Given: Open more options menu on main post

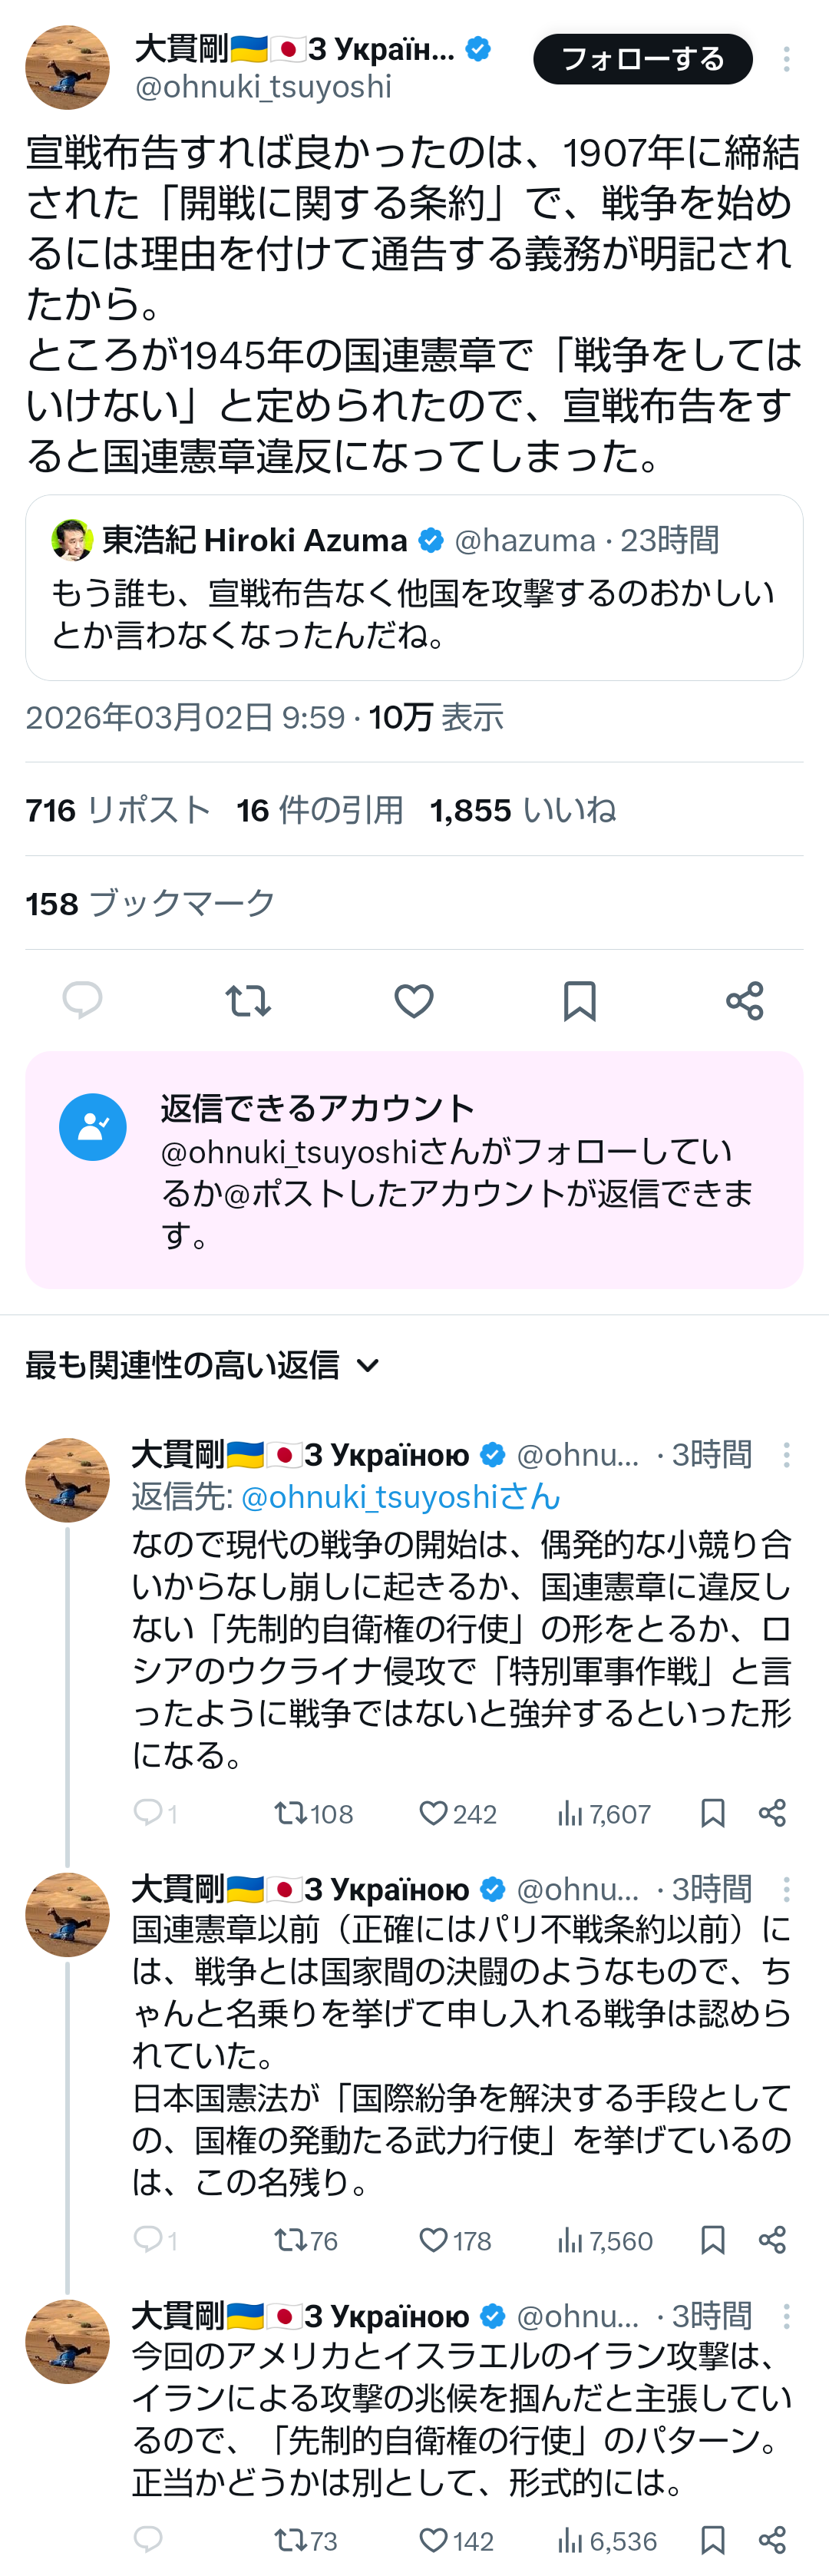Looking at the screenshot, I should [787, 59].
